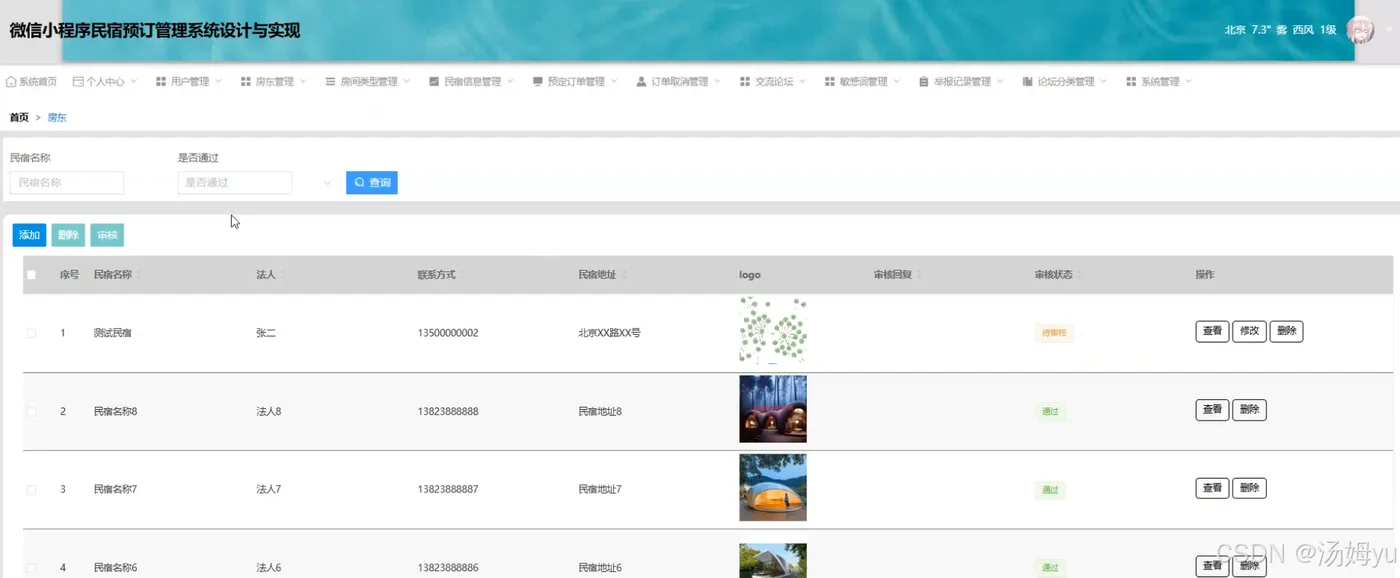Click the 房东 breadcrumb item
The image size is (1400, 578).
click(57, 118)
